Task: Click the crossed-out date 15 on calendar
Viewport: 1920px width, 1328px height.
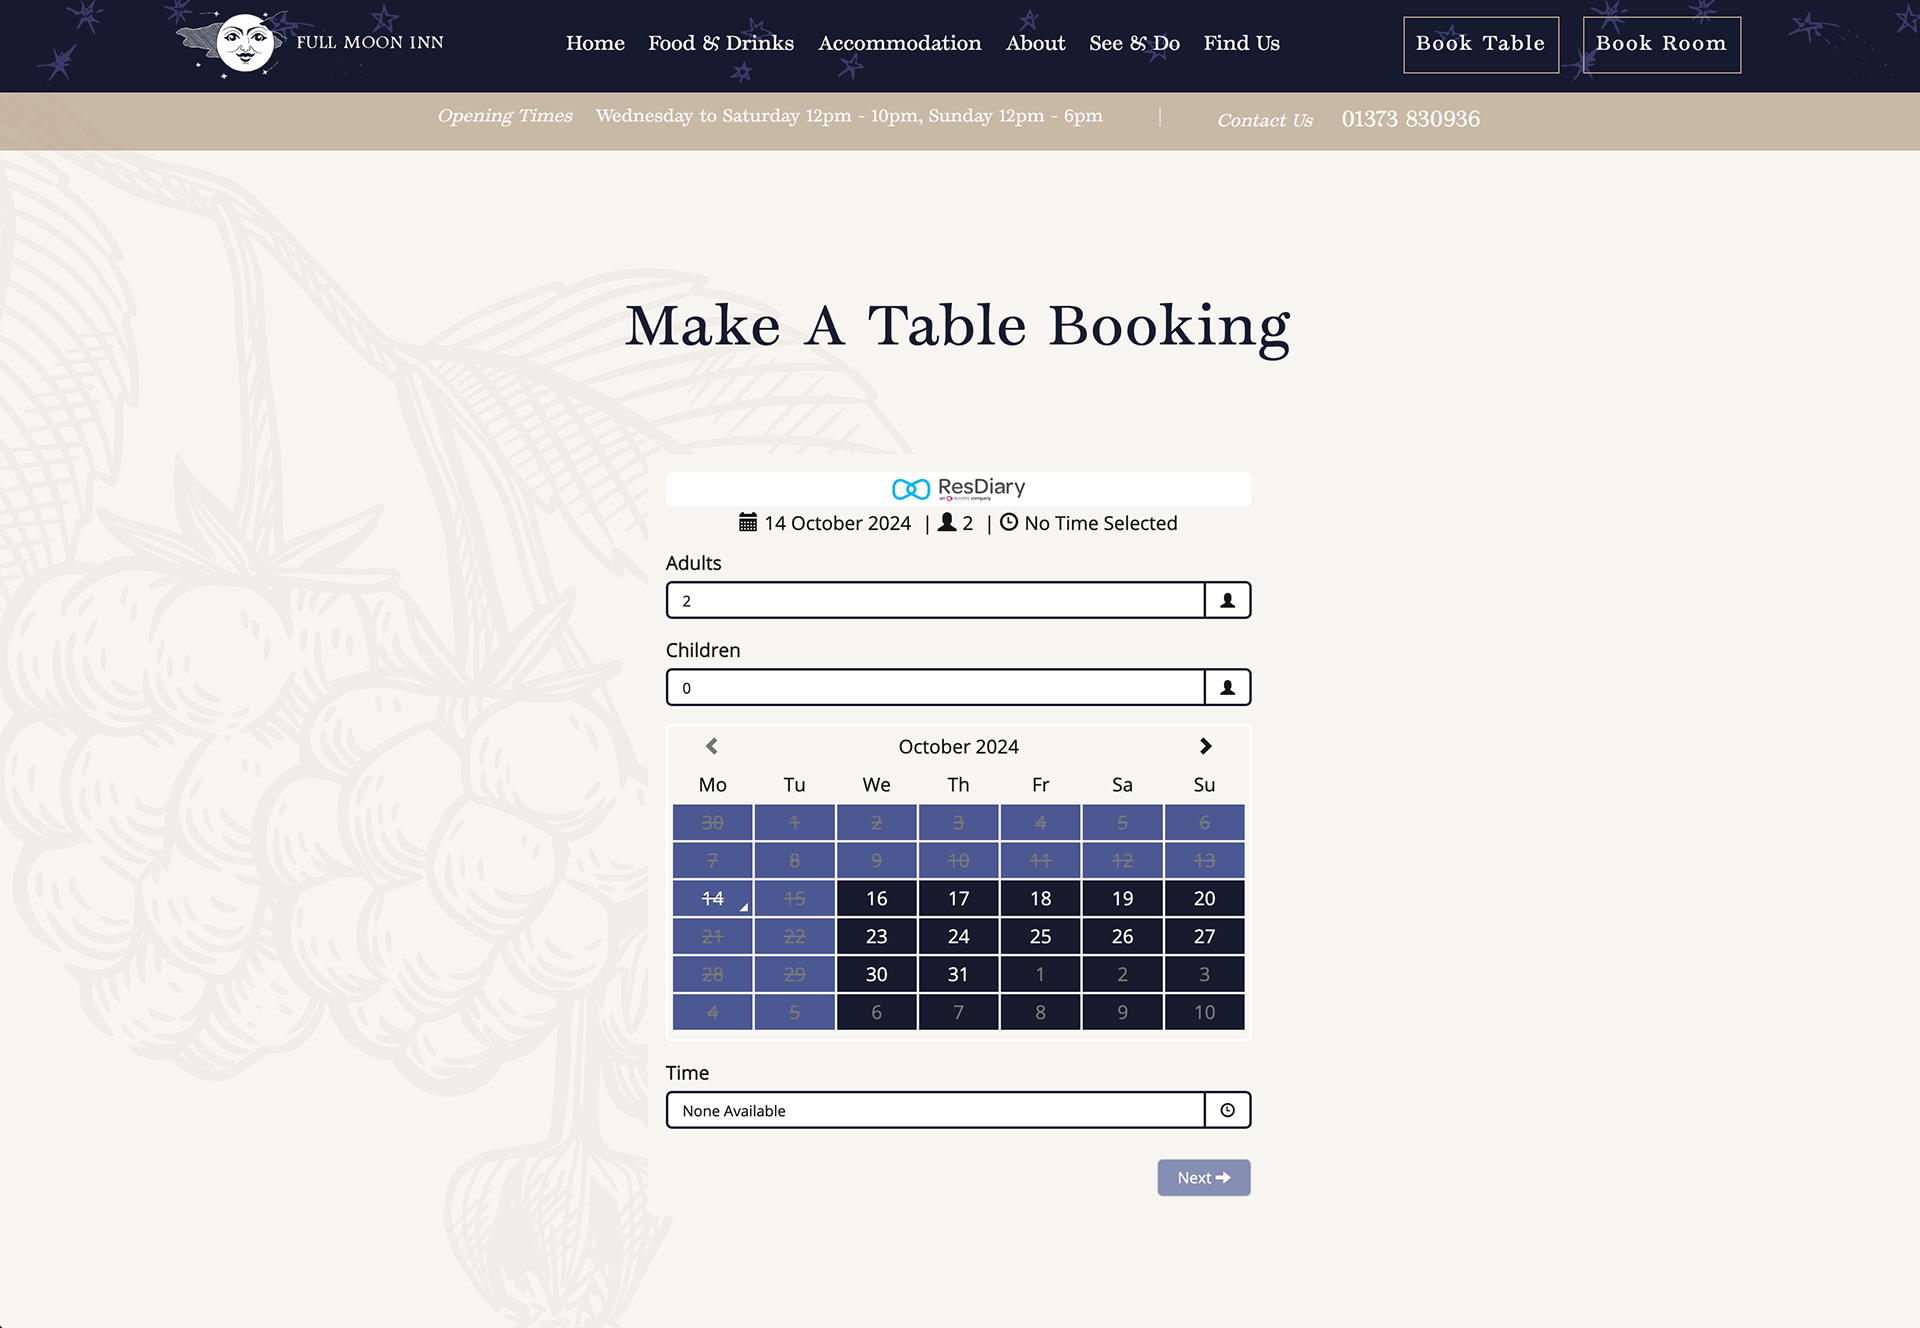Action: coord(795,898)
